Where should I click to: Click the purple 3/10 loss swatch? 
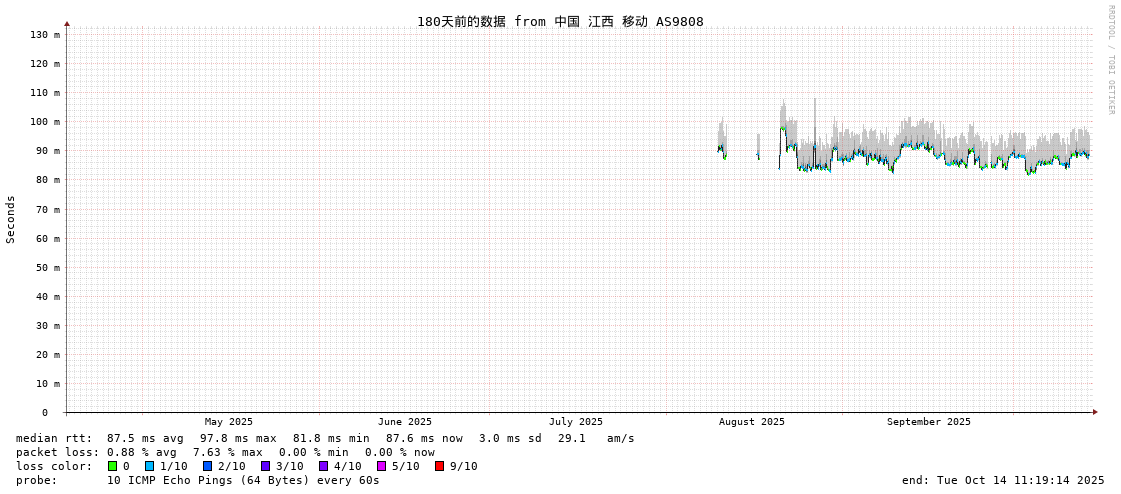pyautogui.click(x=265, y=466)
